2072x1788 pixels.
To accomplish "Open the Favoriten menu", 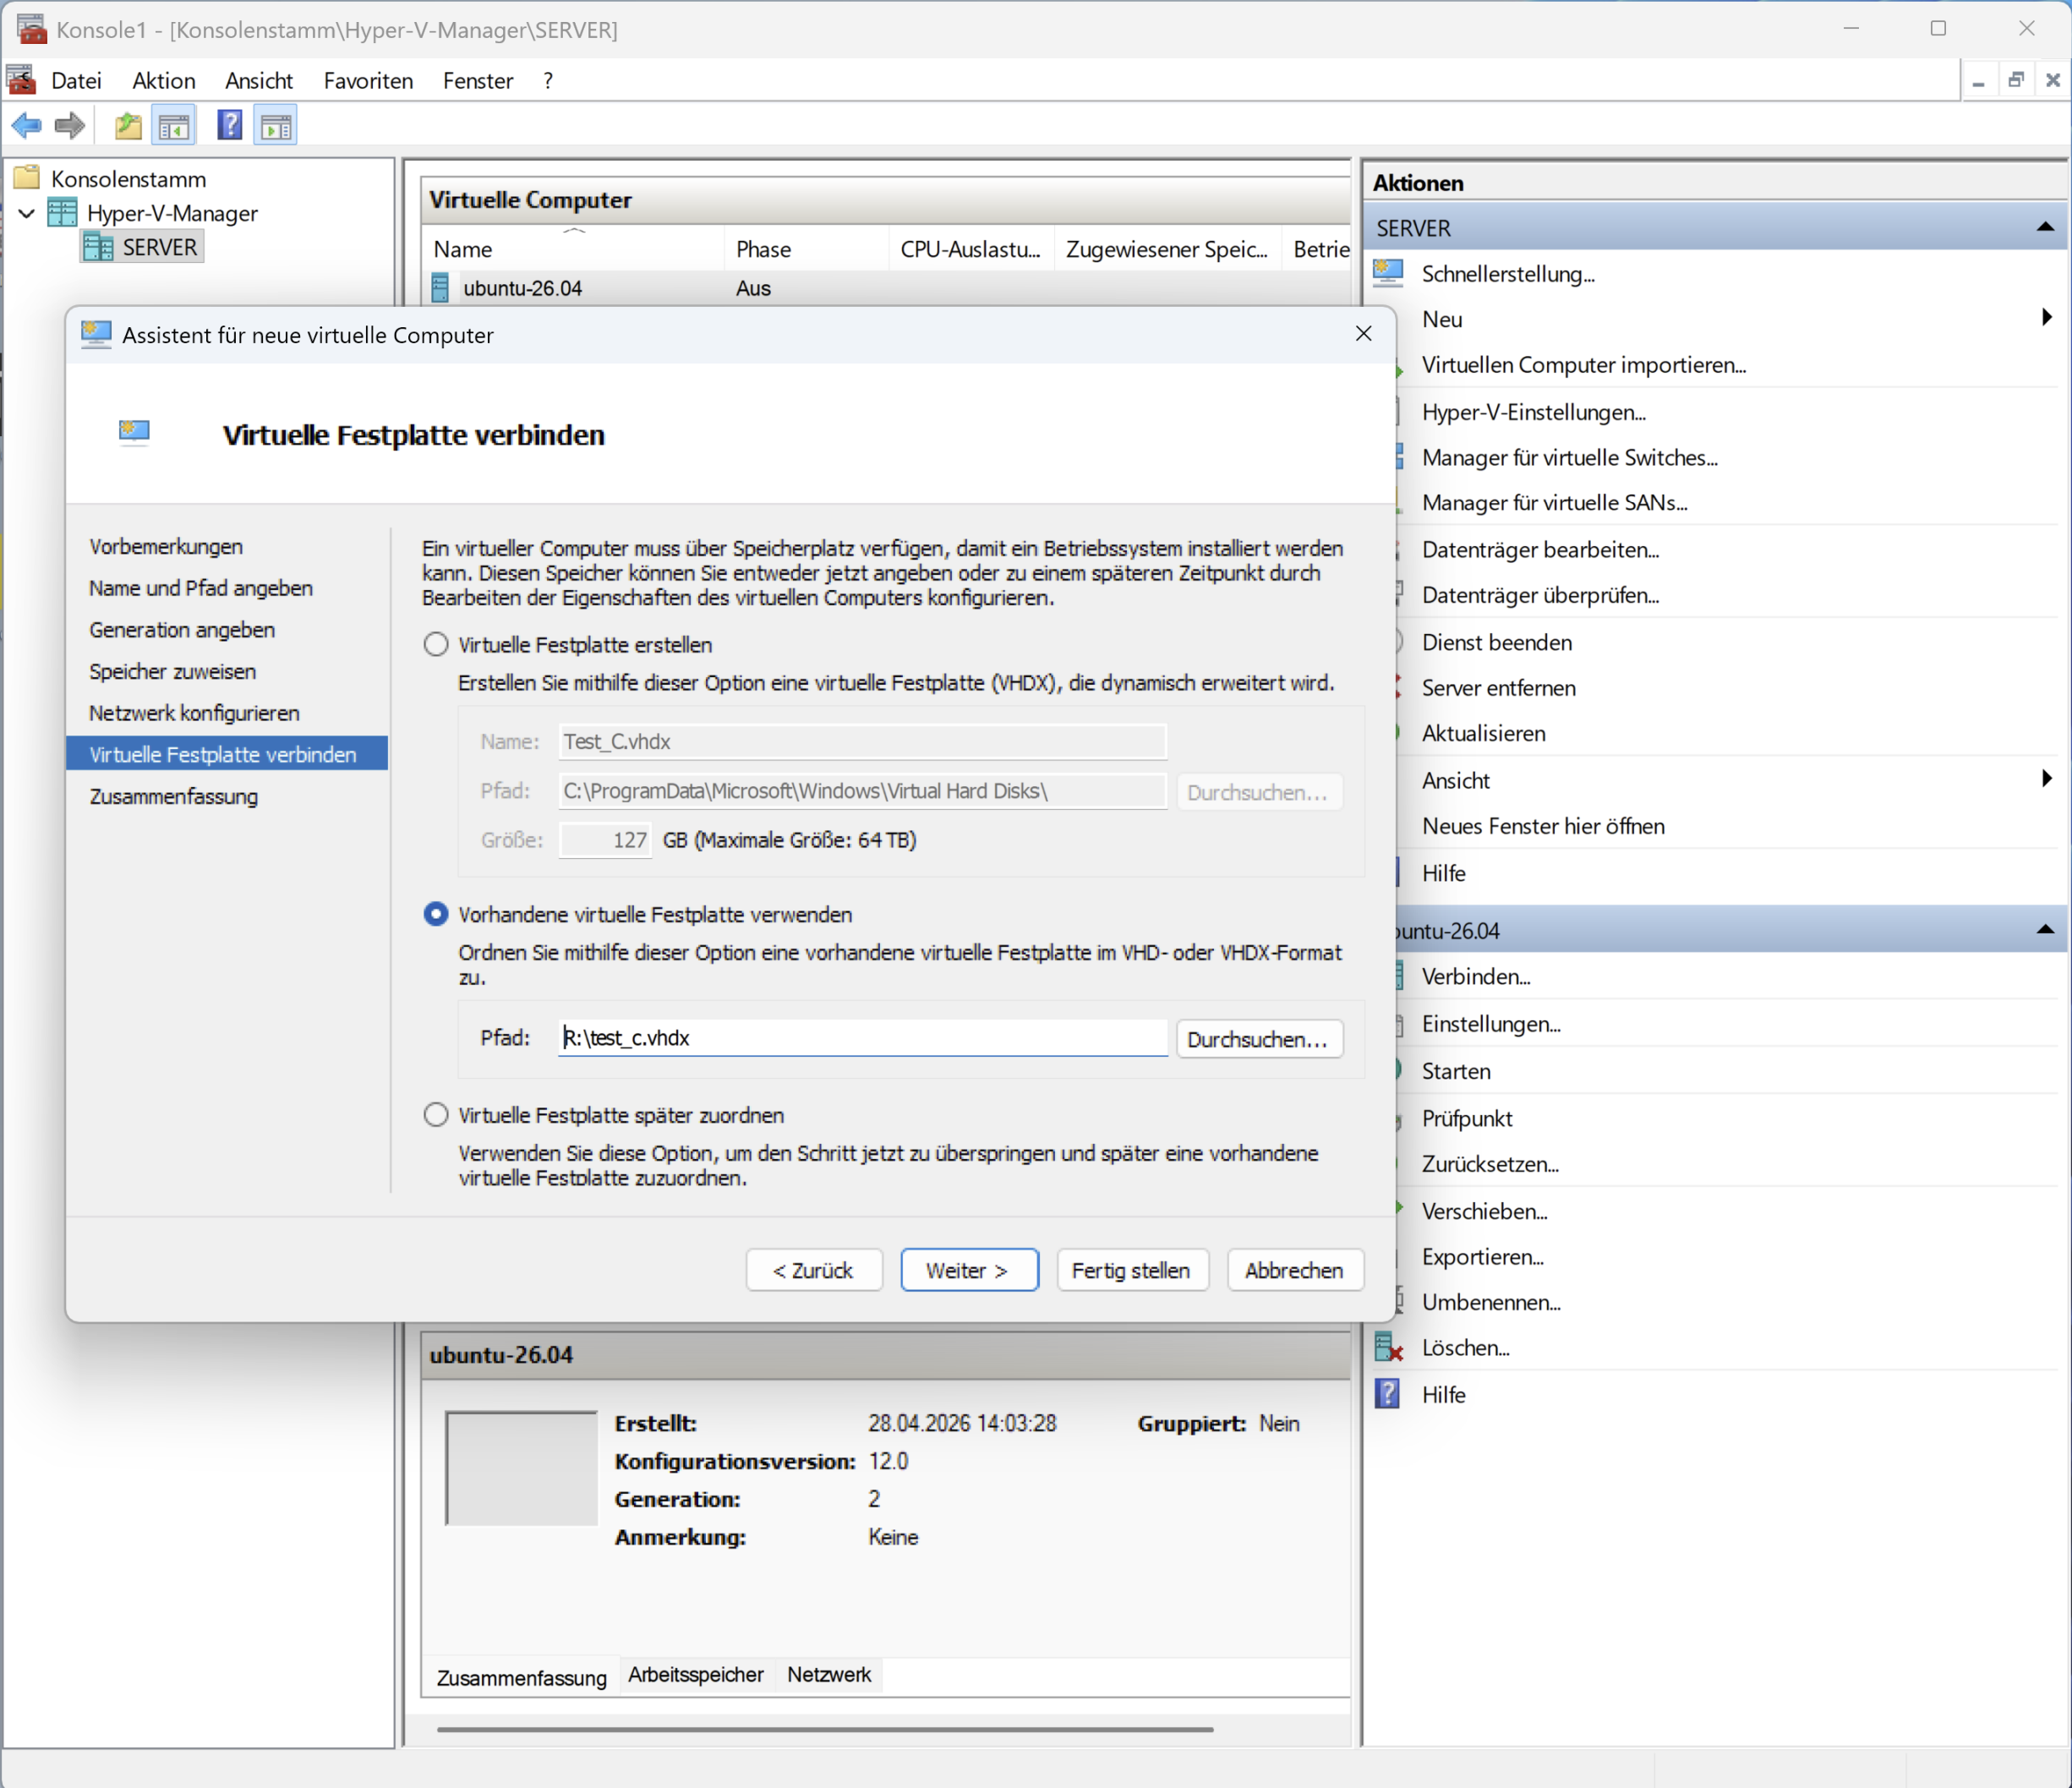I will (x=368, y=81).
